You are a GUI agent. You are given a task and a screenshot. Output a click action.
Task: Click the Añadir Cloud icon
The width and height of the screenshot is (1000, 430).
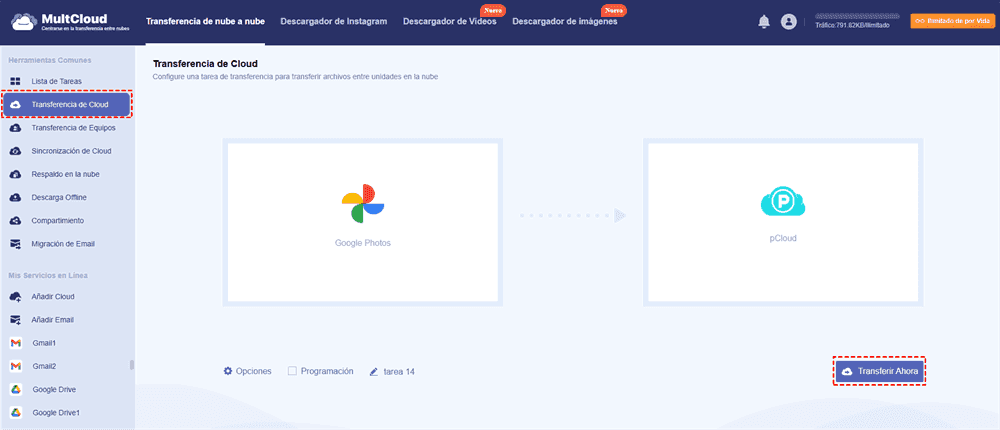(16, 297)
